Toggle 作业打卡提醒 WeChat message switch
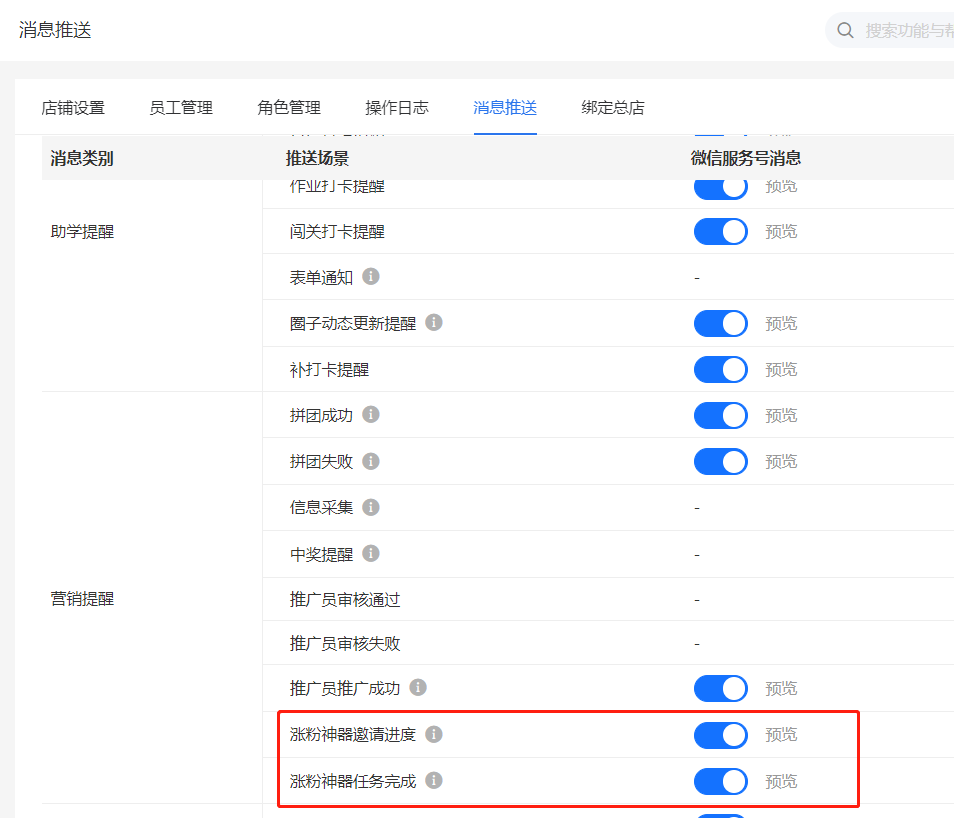 721,187
